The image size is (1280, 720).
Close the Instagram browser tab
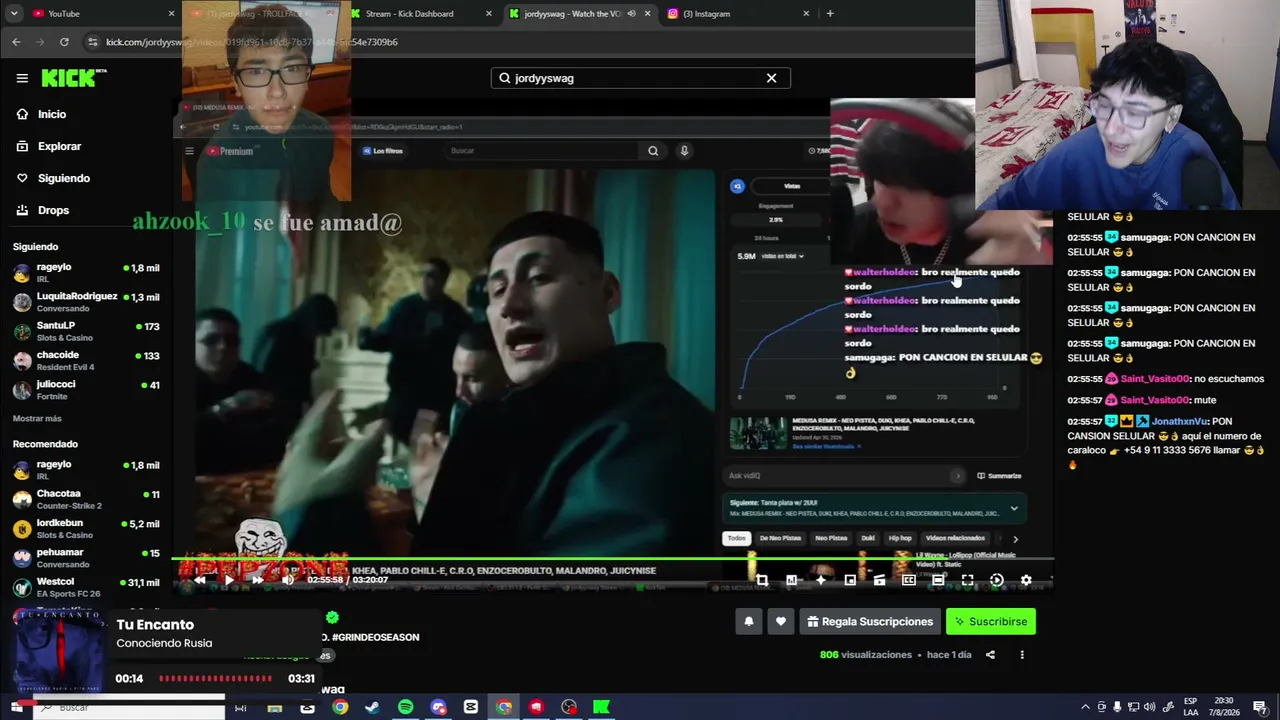tap(806, 14)
